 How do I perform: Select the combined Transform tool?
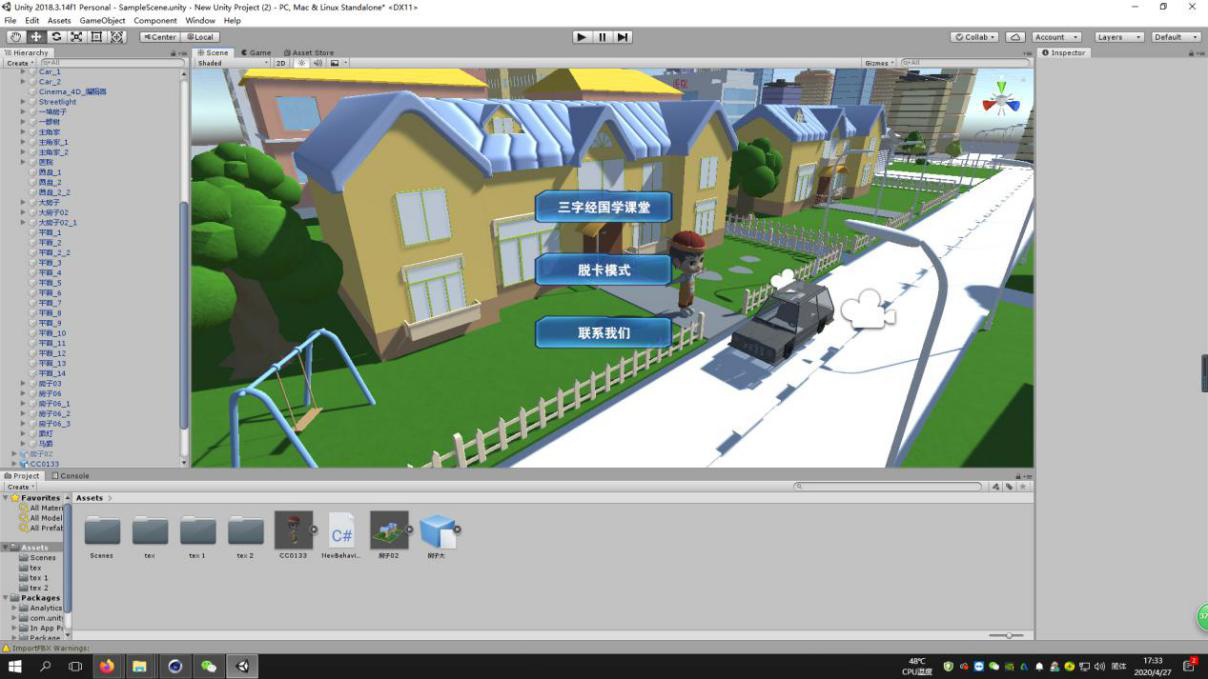117,37
